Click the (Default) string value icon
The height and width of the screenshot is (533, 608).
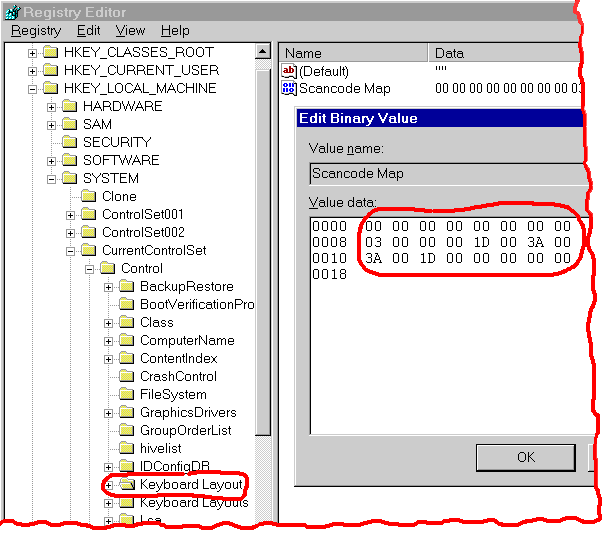pos(289,71)
